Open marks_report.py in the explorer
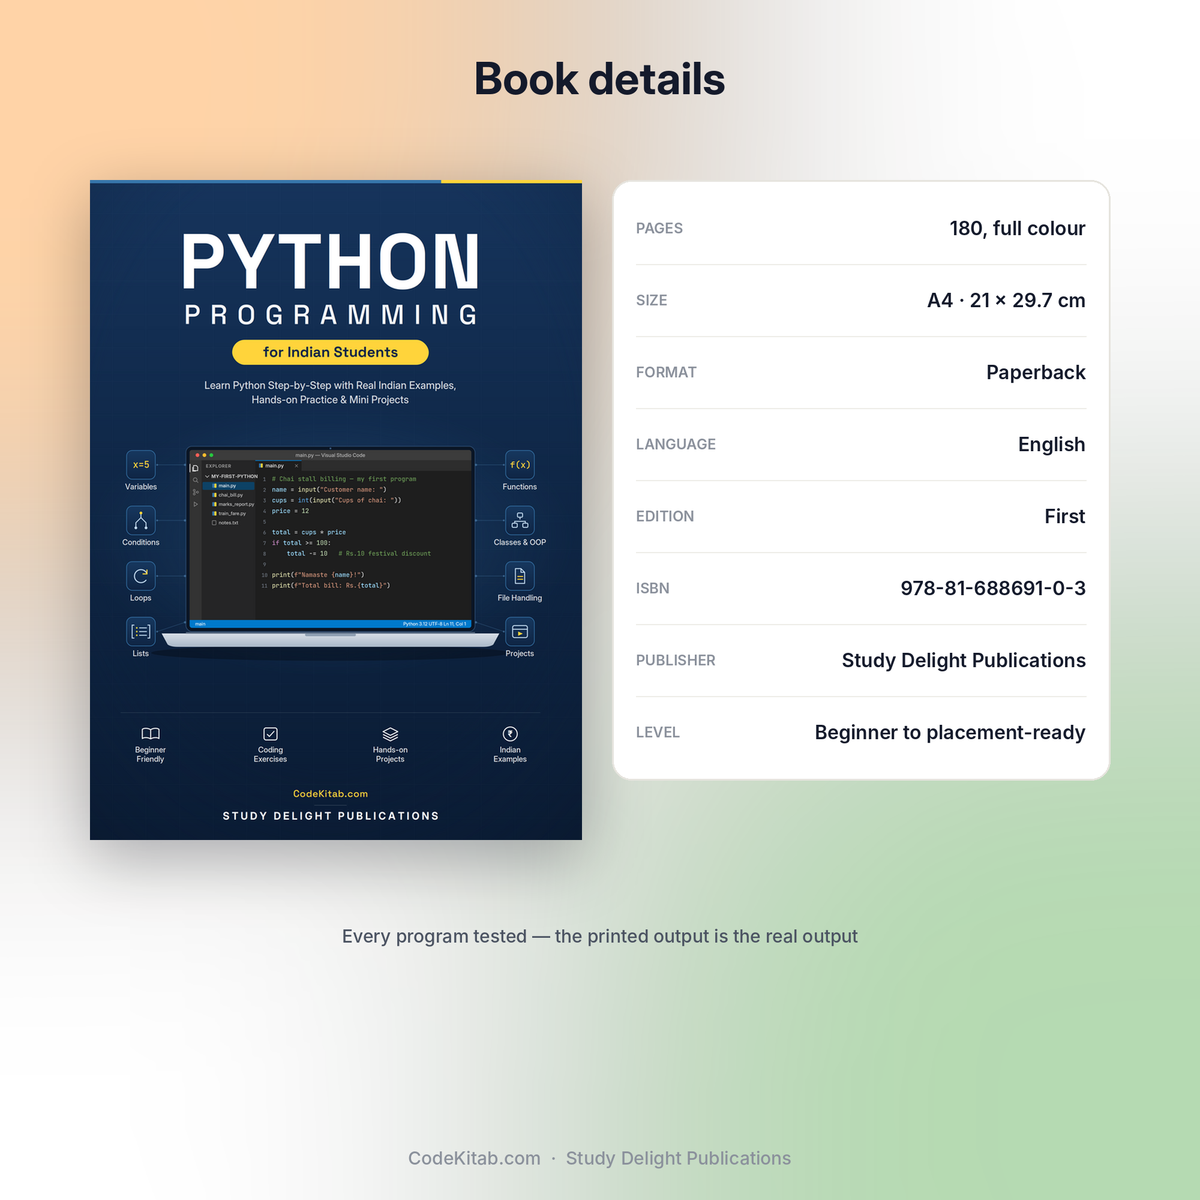1200x1200 pixels. coord(233,504)
